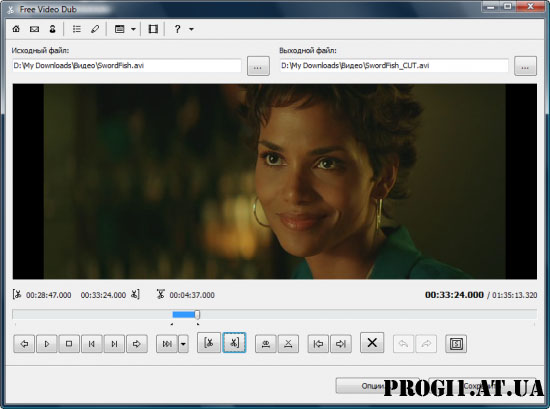Click the bold current position 00:33:24.000
Viewport: 550px width, 409px height.
click(x=454, y=295)
